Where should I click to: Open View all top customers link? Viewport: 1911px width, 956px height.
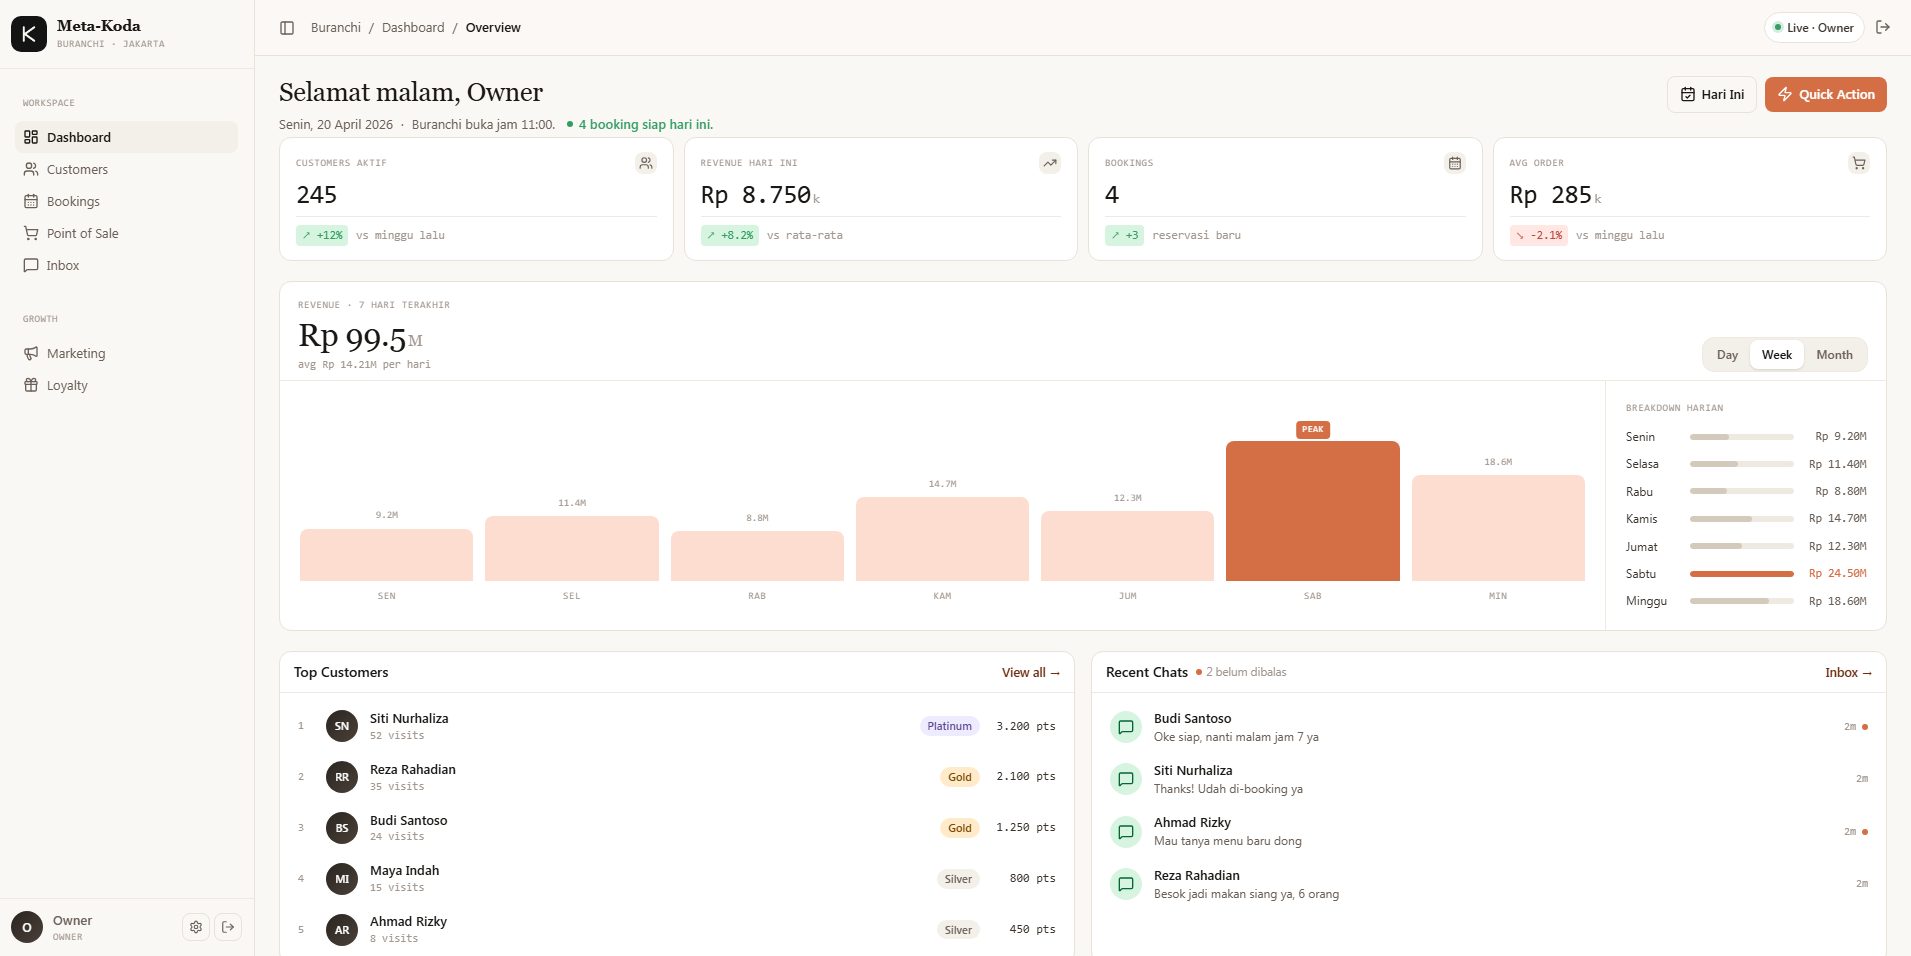1031,673
